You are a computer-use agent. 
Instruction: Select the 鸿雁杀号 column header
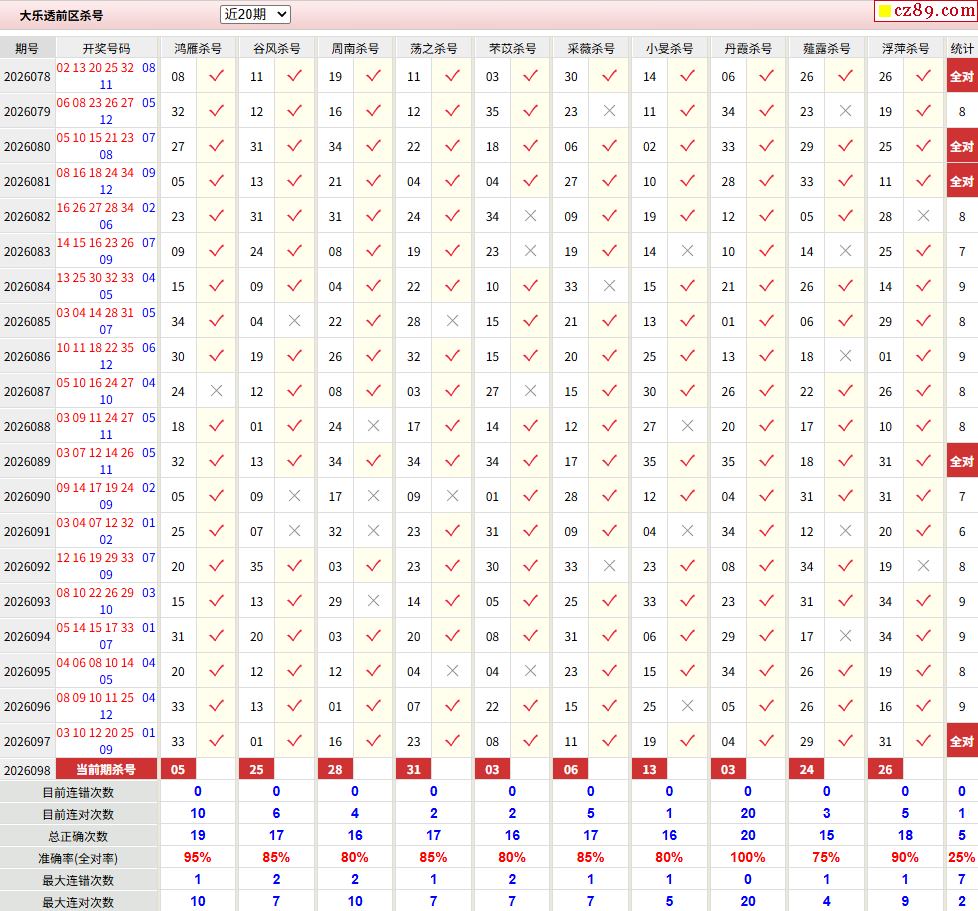coord(198,49)
